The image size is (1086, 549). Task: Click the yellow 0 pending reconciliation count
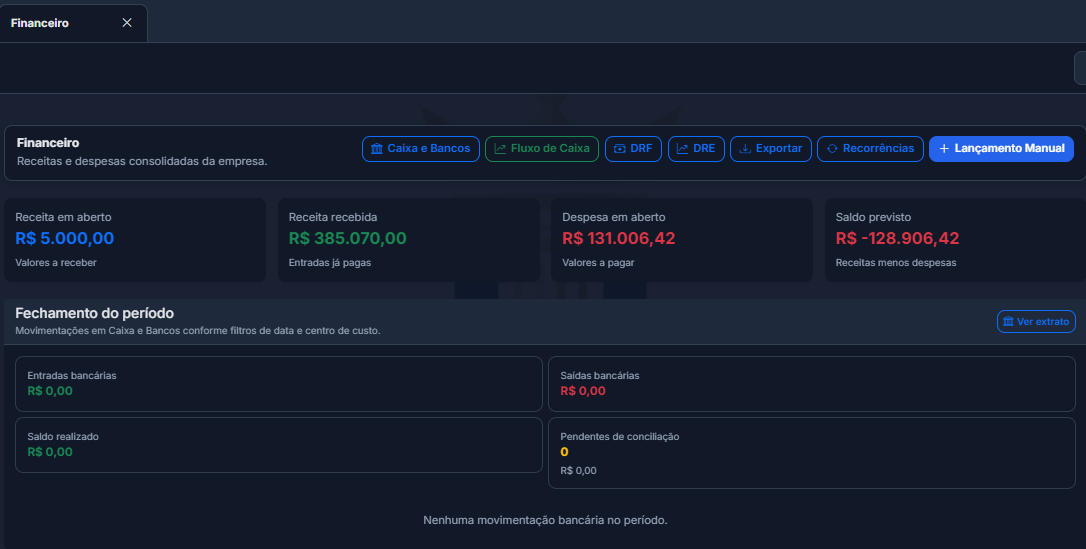[564, 452]
